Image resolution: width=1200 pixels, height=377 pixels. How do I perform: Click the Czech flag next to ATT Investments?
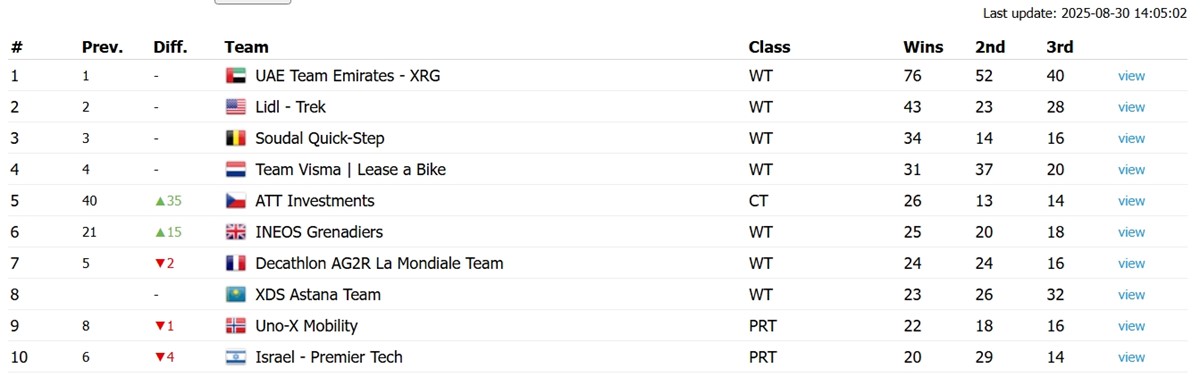(x=236, y=201)
